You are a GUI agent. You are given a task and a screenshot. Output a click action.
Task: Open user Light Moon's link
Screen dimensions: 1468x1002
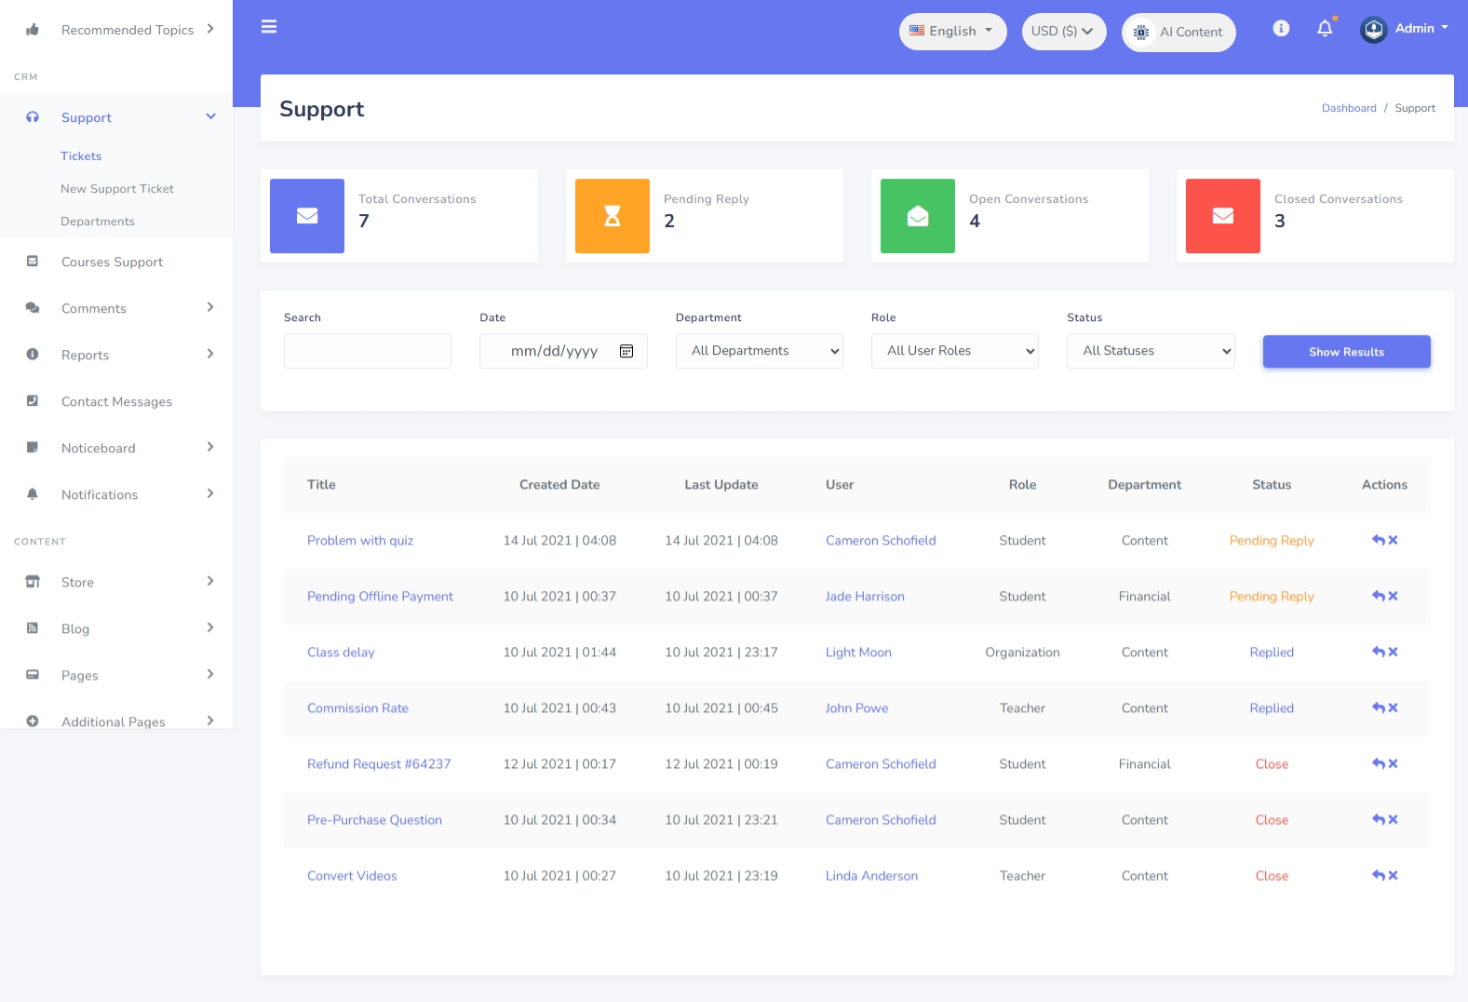tap(858, 652)
